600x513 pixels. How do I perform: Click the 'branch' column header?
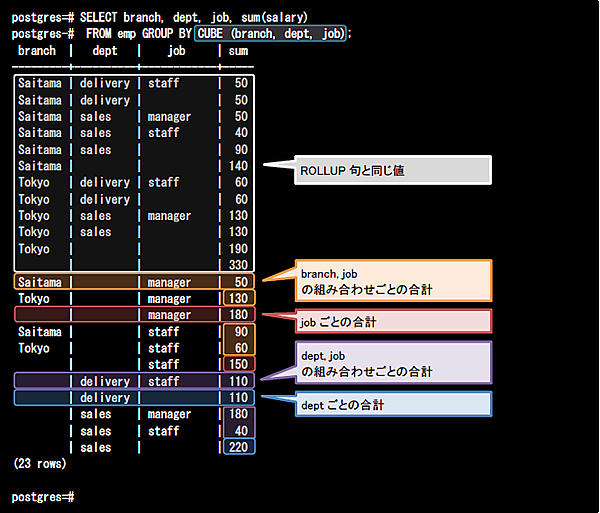(x=37, y=51)
